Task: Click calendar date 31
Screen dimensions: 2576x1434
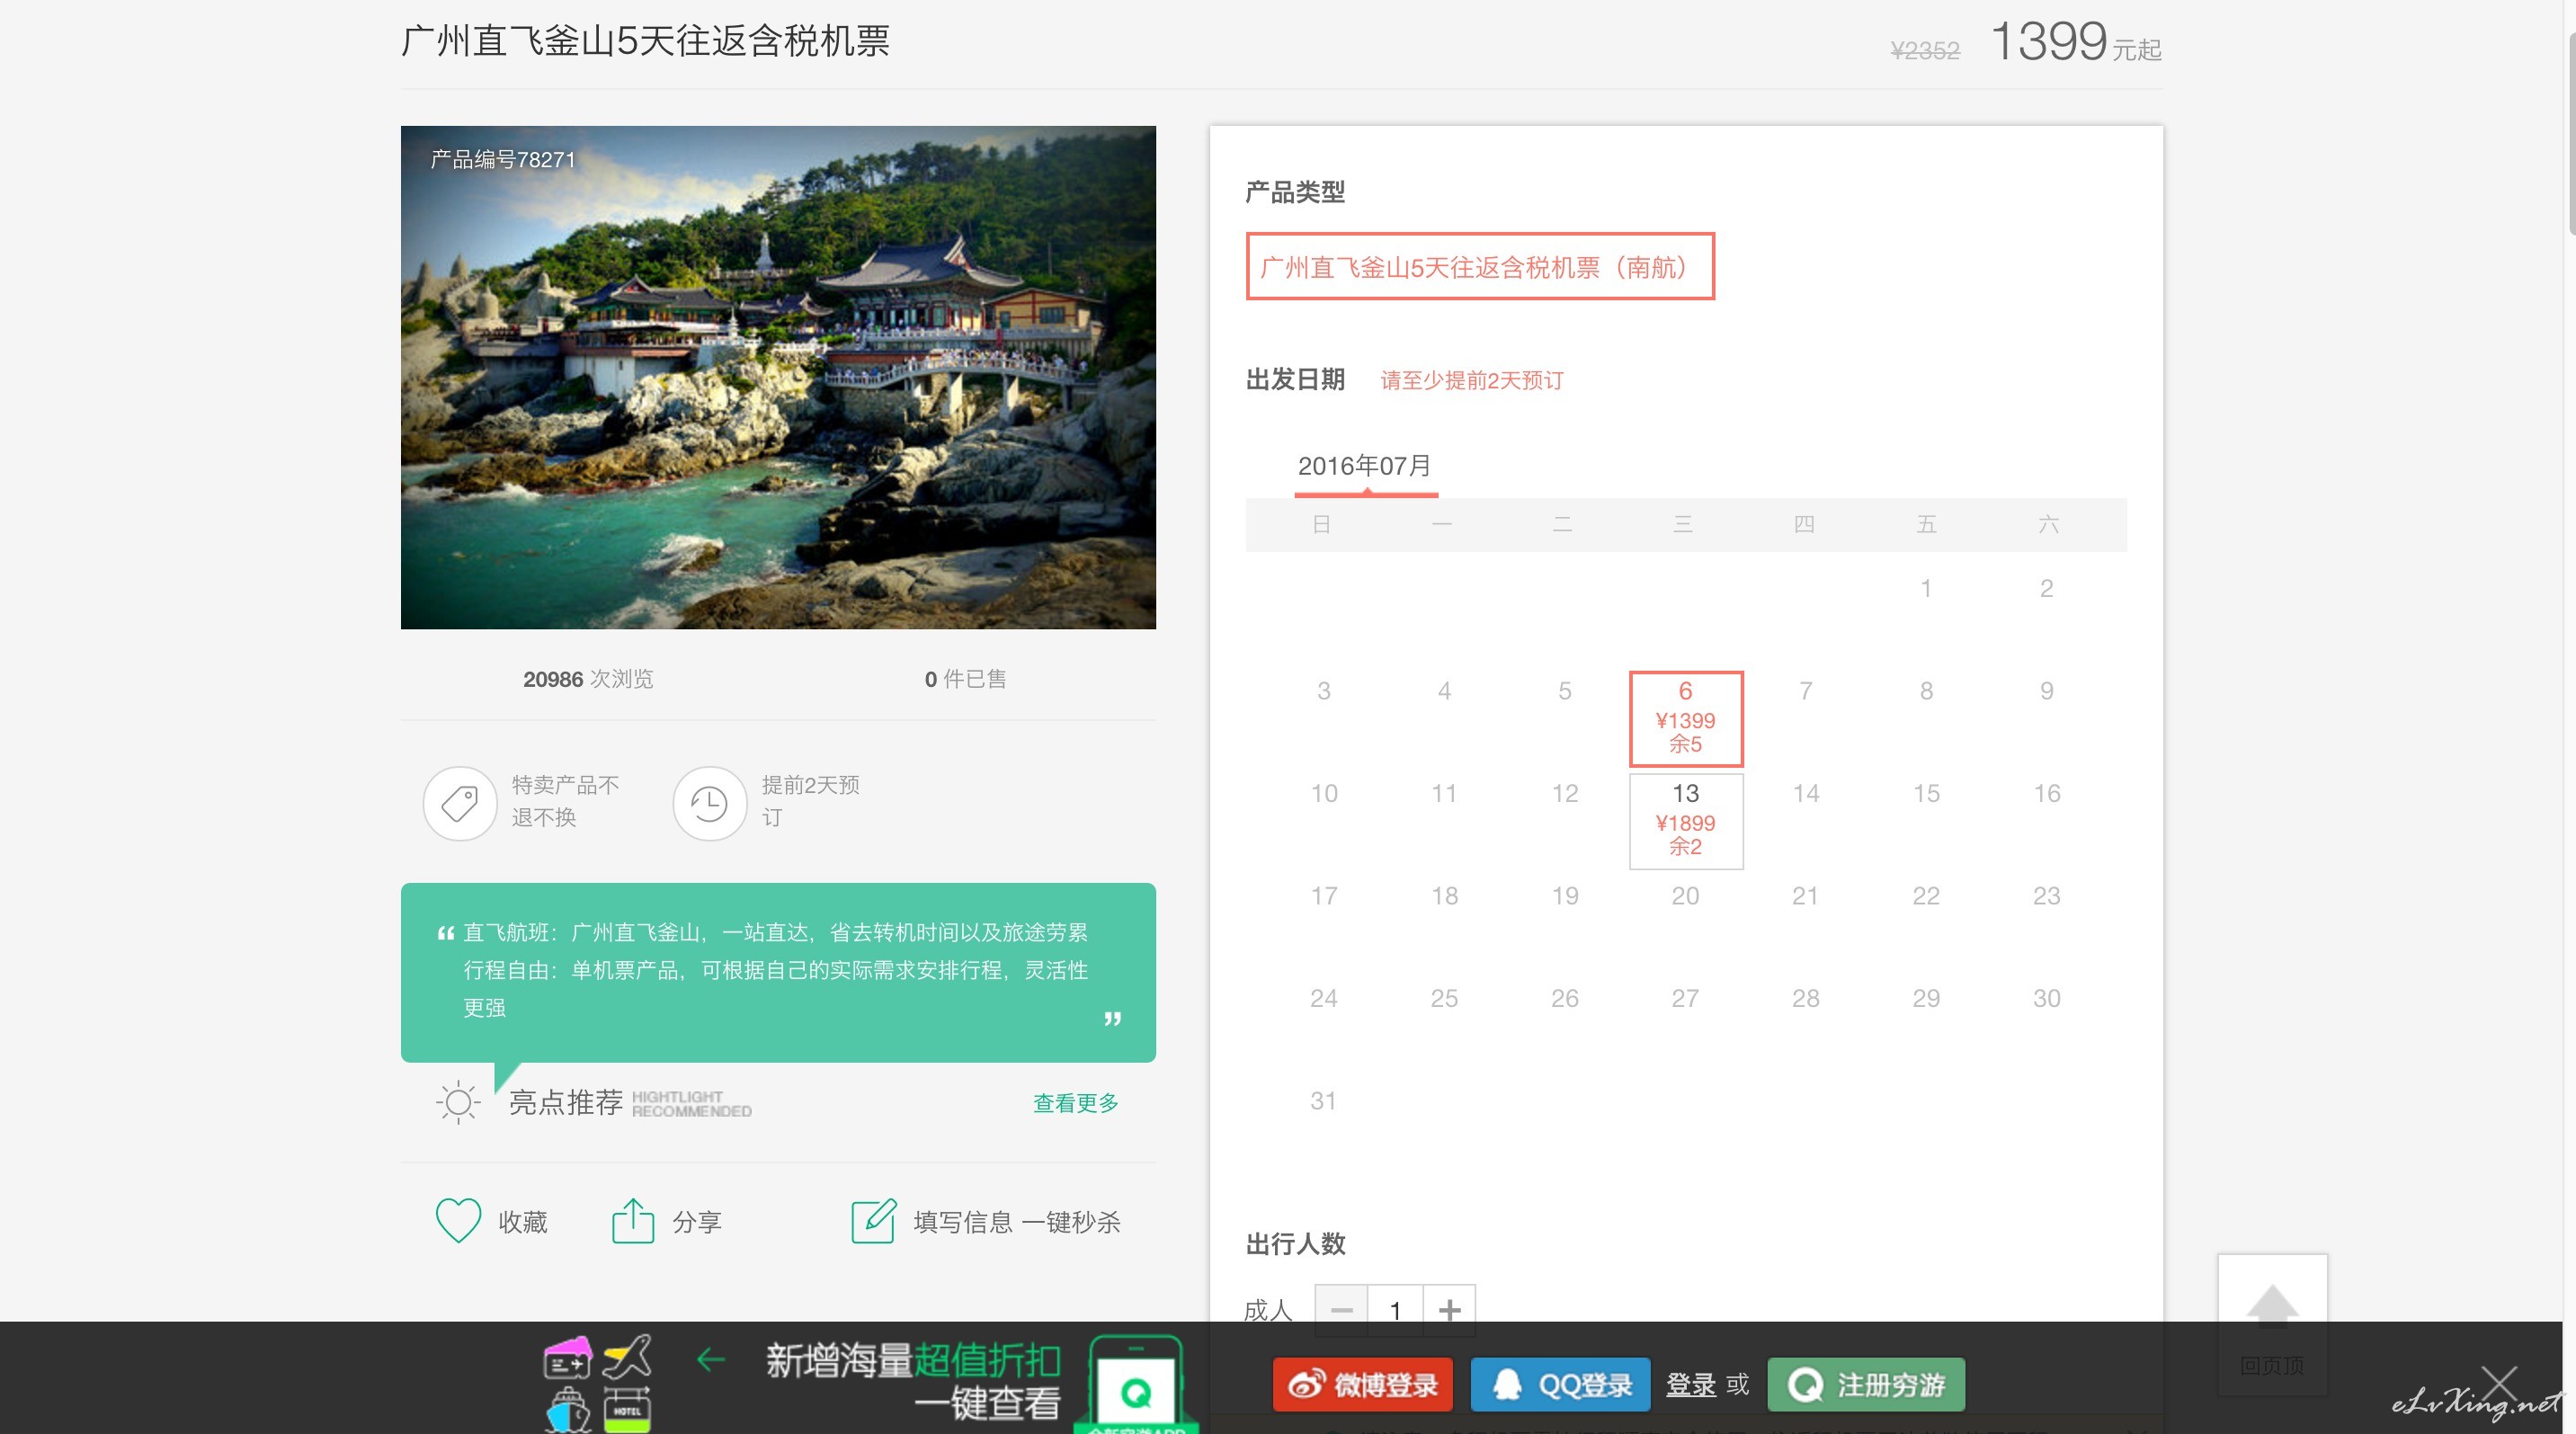Action: pyautogui.click(x=1323, y=1101)
